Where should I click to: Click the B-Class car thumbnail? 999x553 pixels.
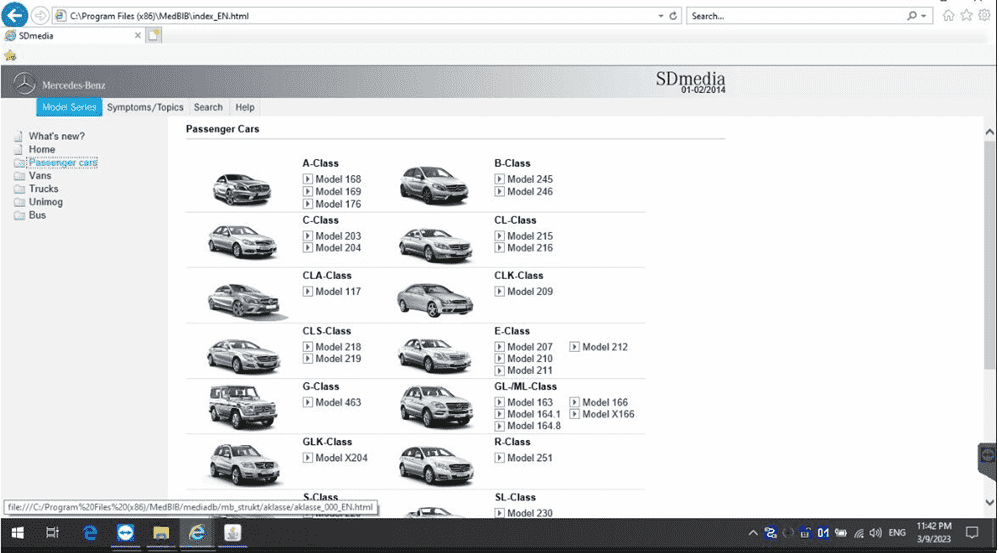click(434, 185)
